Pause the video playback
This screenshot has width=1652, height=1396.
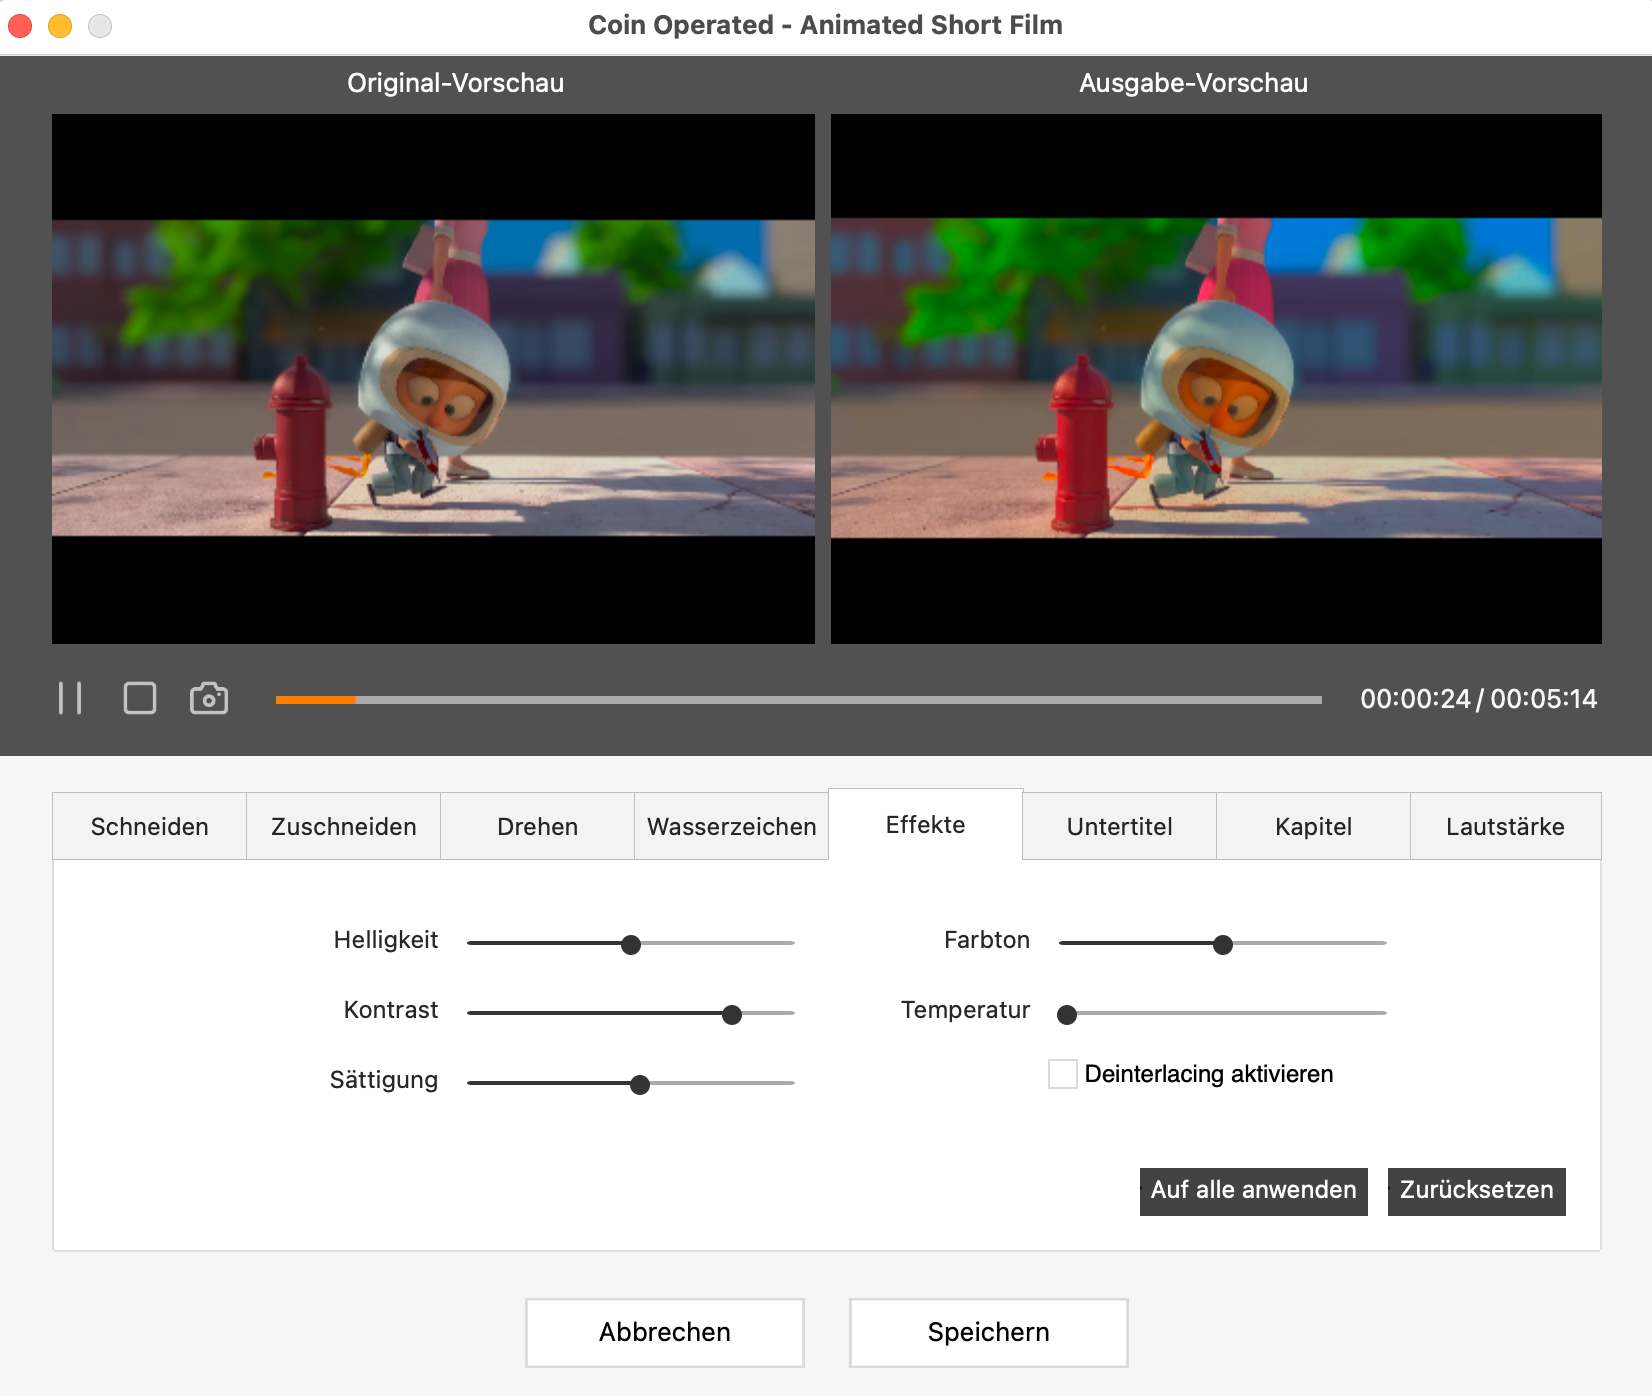point(71,698)
